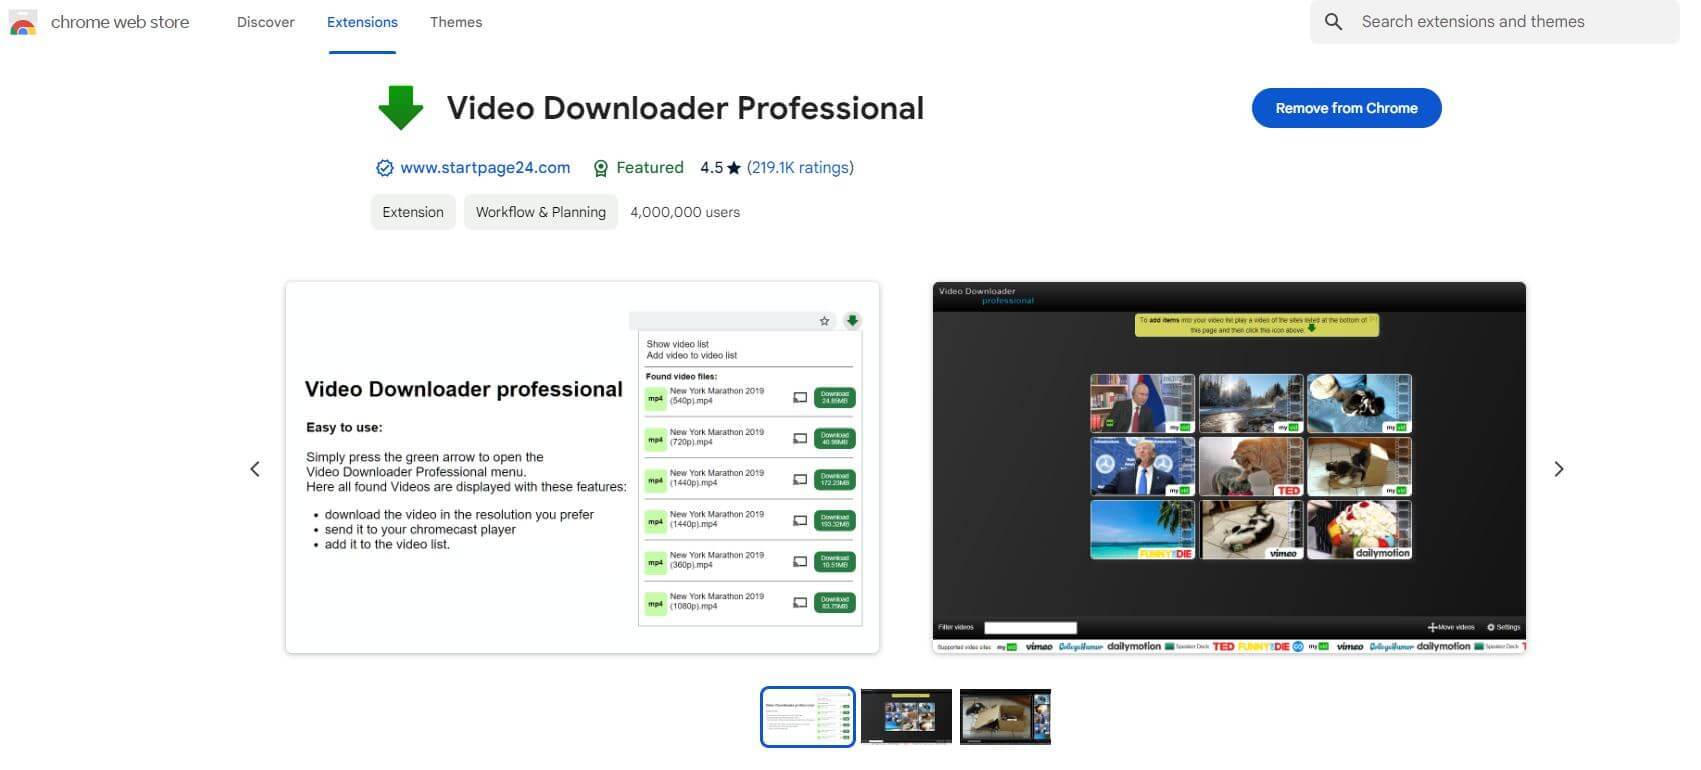Open the Discover tab
Image resolution: width=1701 pixels, height=770 pixels.
click(265, 22)
